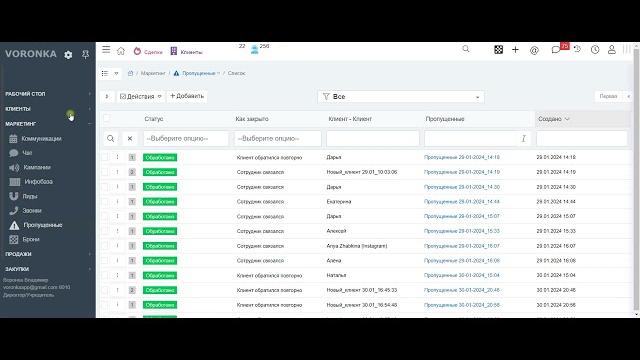Open row menu for client Наталья
The height and width of the screenshot is (360, 640).
(118, 275)
